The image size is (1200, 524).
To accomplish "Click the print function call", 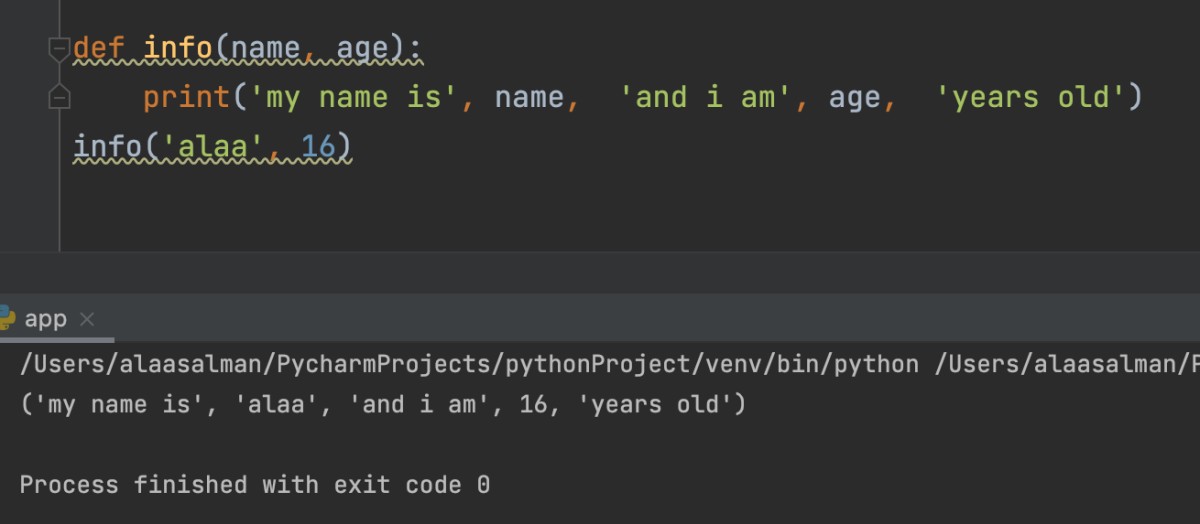I will [x=186, y=97].
